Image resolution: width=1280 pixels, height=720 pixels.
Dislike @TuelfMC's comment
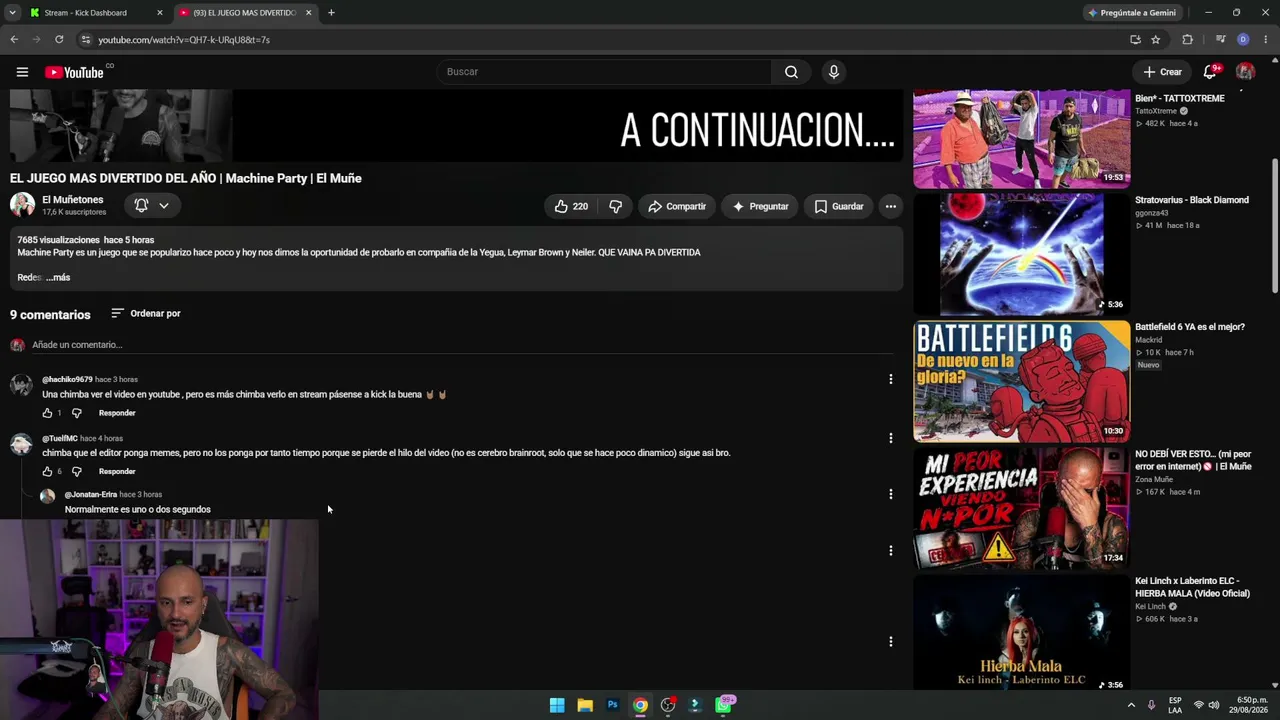coord(76,471)
